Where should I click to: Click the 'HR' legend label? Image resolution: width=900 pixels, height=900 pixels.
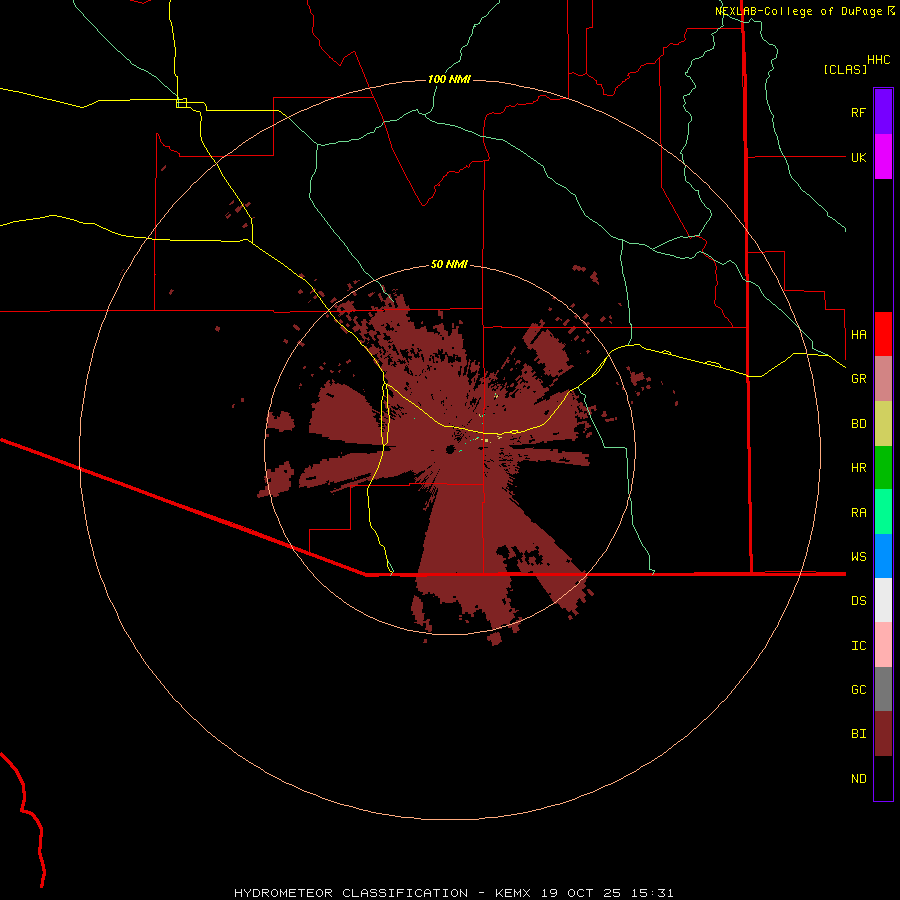click(x=858, y=468)
